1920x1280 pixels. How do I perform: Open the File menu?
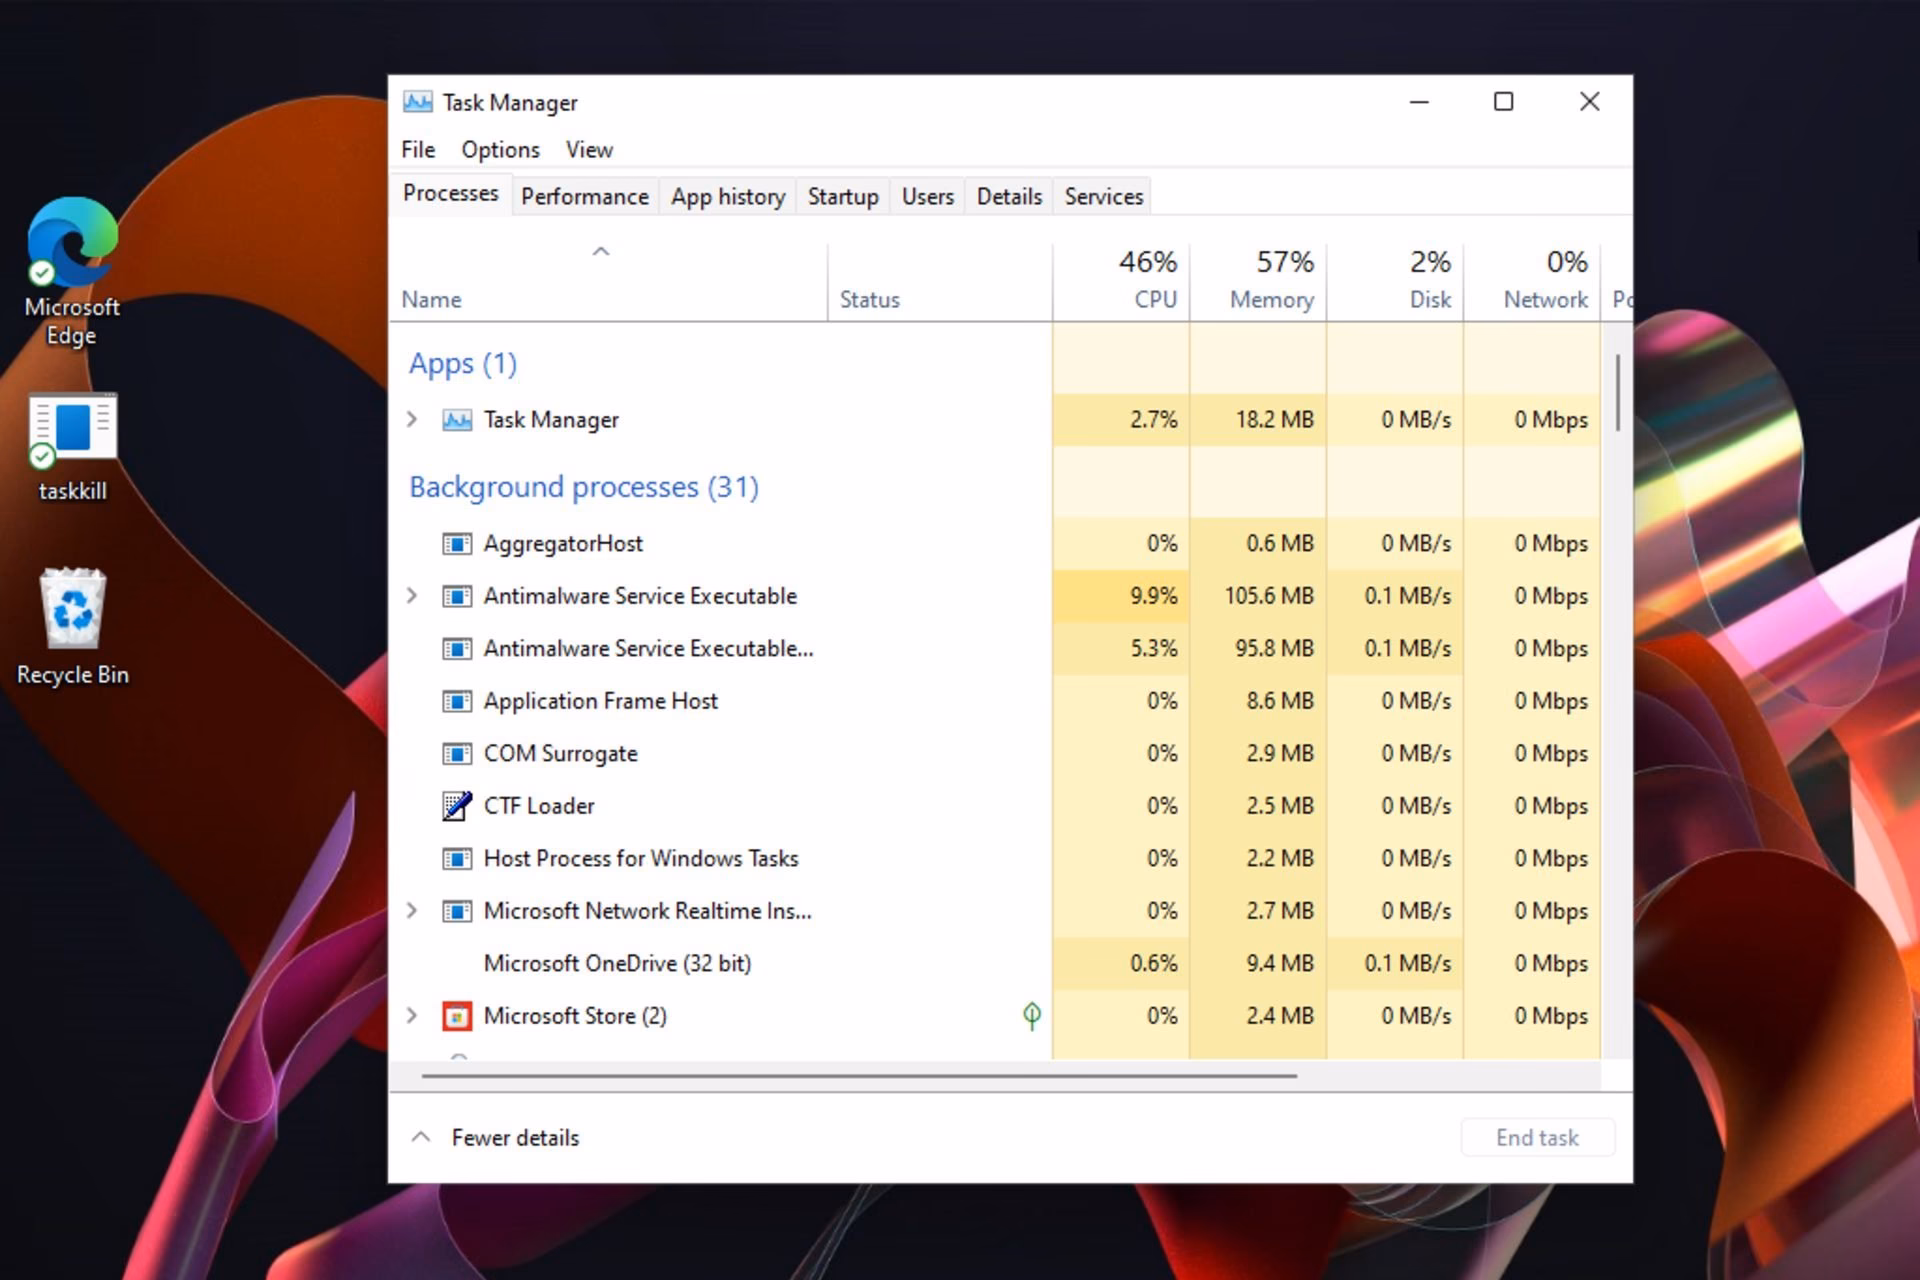(x=418, y=150)
